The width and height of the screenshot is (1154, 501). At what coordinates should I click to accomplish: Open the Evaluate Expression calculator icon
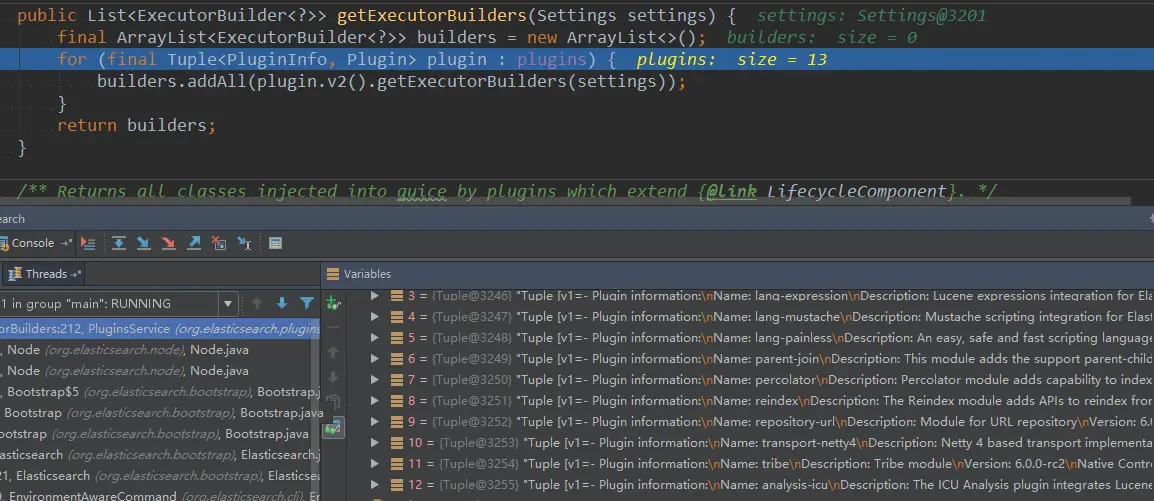275,243
